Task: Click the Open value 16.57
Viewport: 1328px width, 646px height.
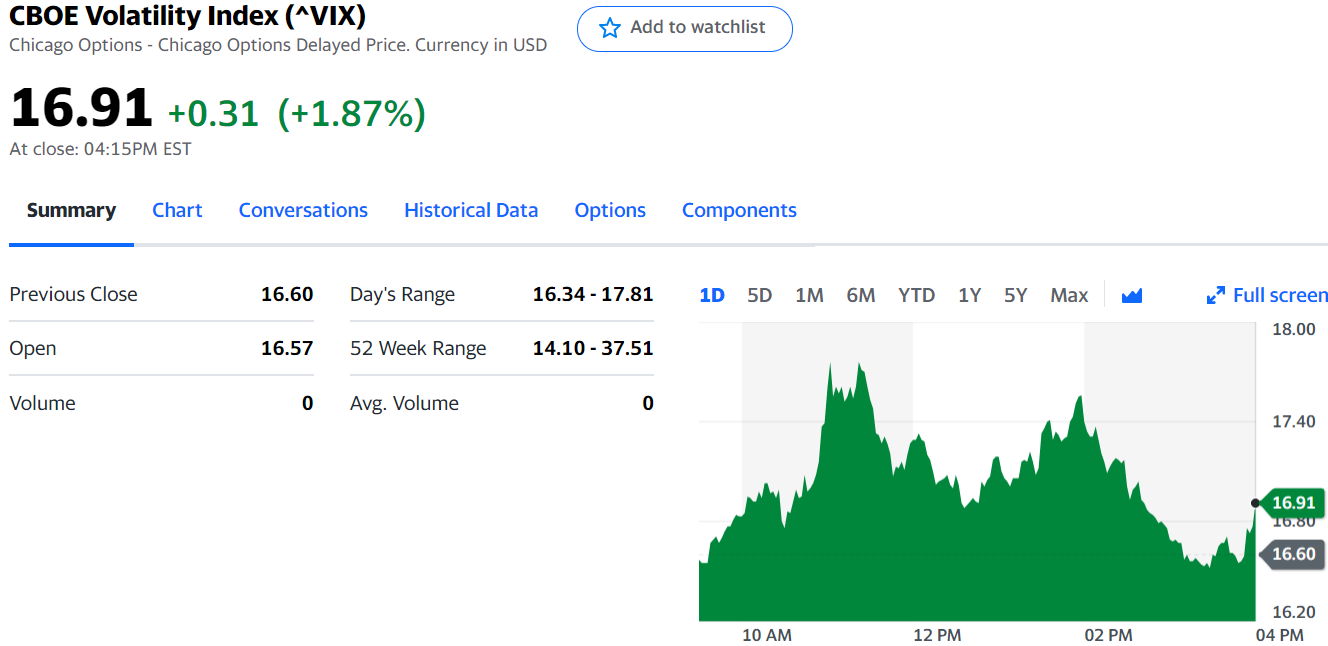Action: point(287,348)
